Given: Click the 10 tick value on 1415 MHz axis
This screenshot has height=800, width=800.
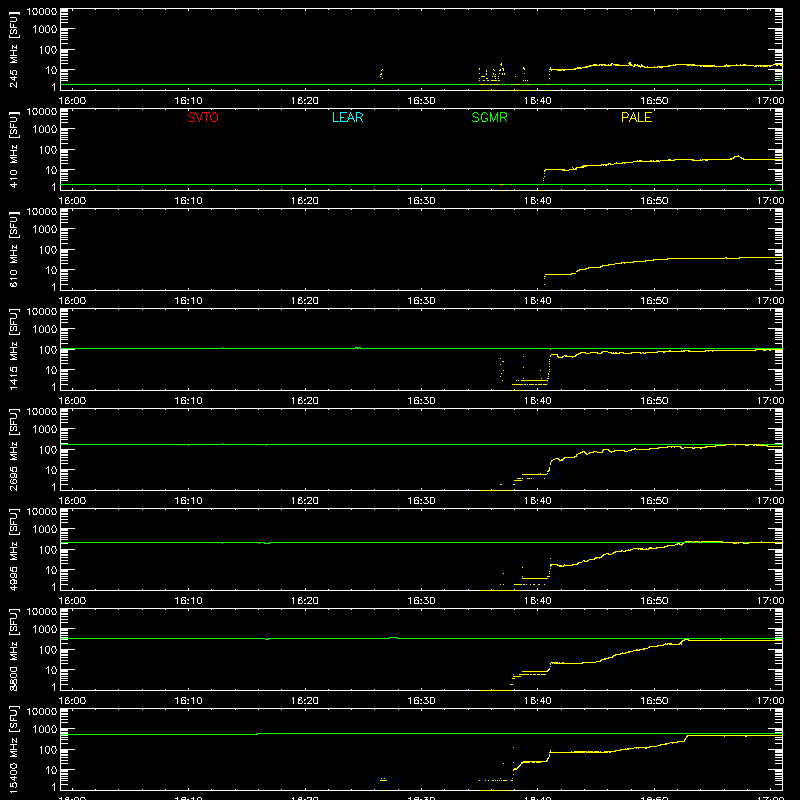Looking at the screenshot, I should pyautogui.click(x=51, y=370).
